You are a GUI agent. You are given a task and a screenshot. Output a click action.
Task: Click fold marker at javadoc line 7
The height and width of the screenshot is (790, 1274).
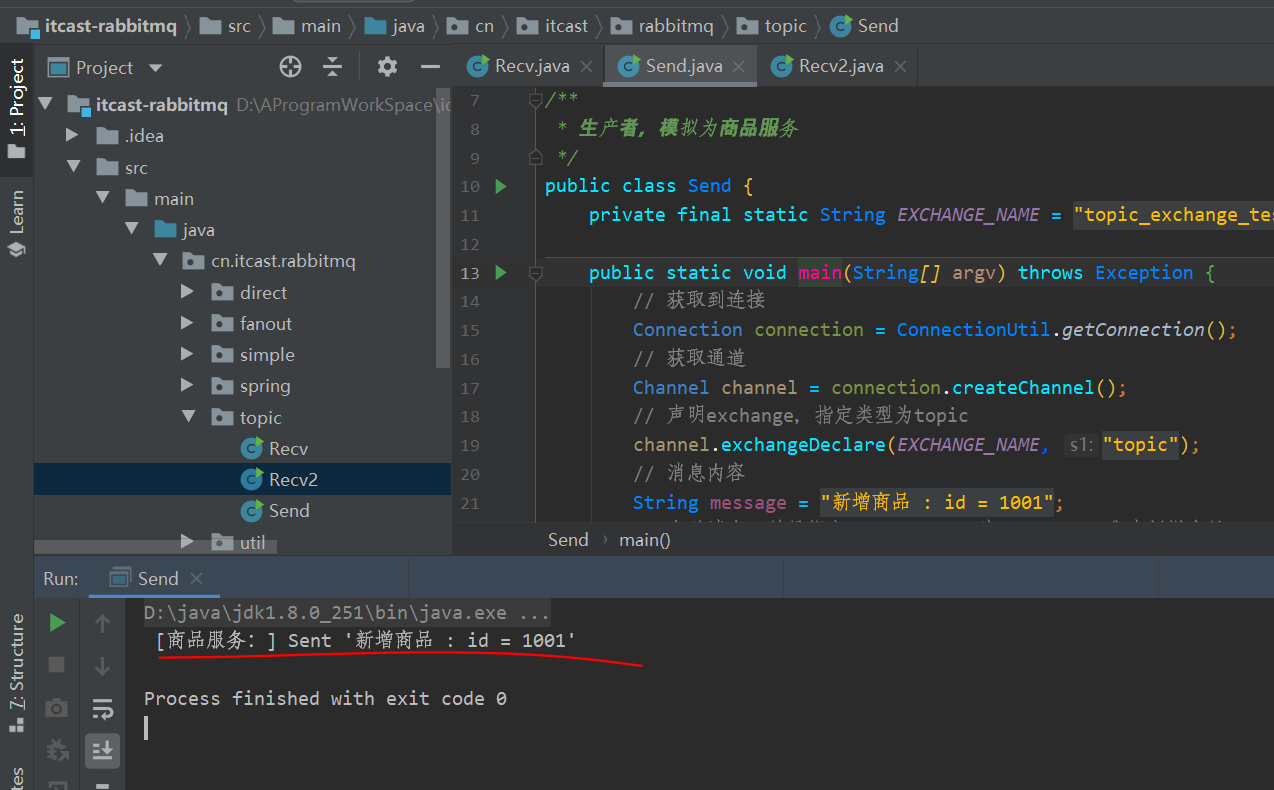(536, 100)
